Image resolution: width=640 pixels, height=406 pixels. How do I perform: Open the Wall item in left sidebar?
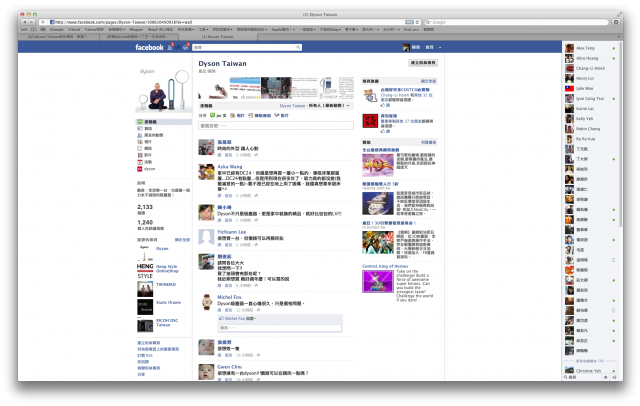click(164, 122)
